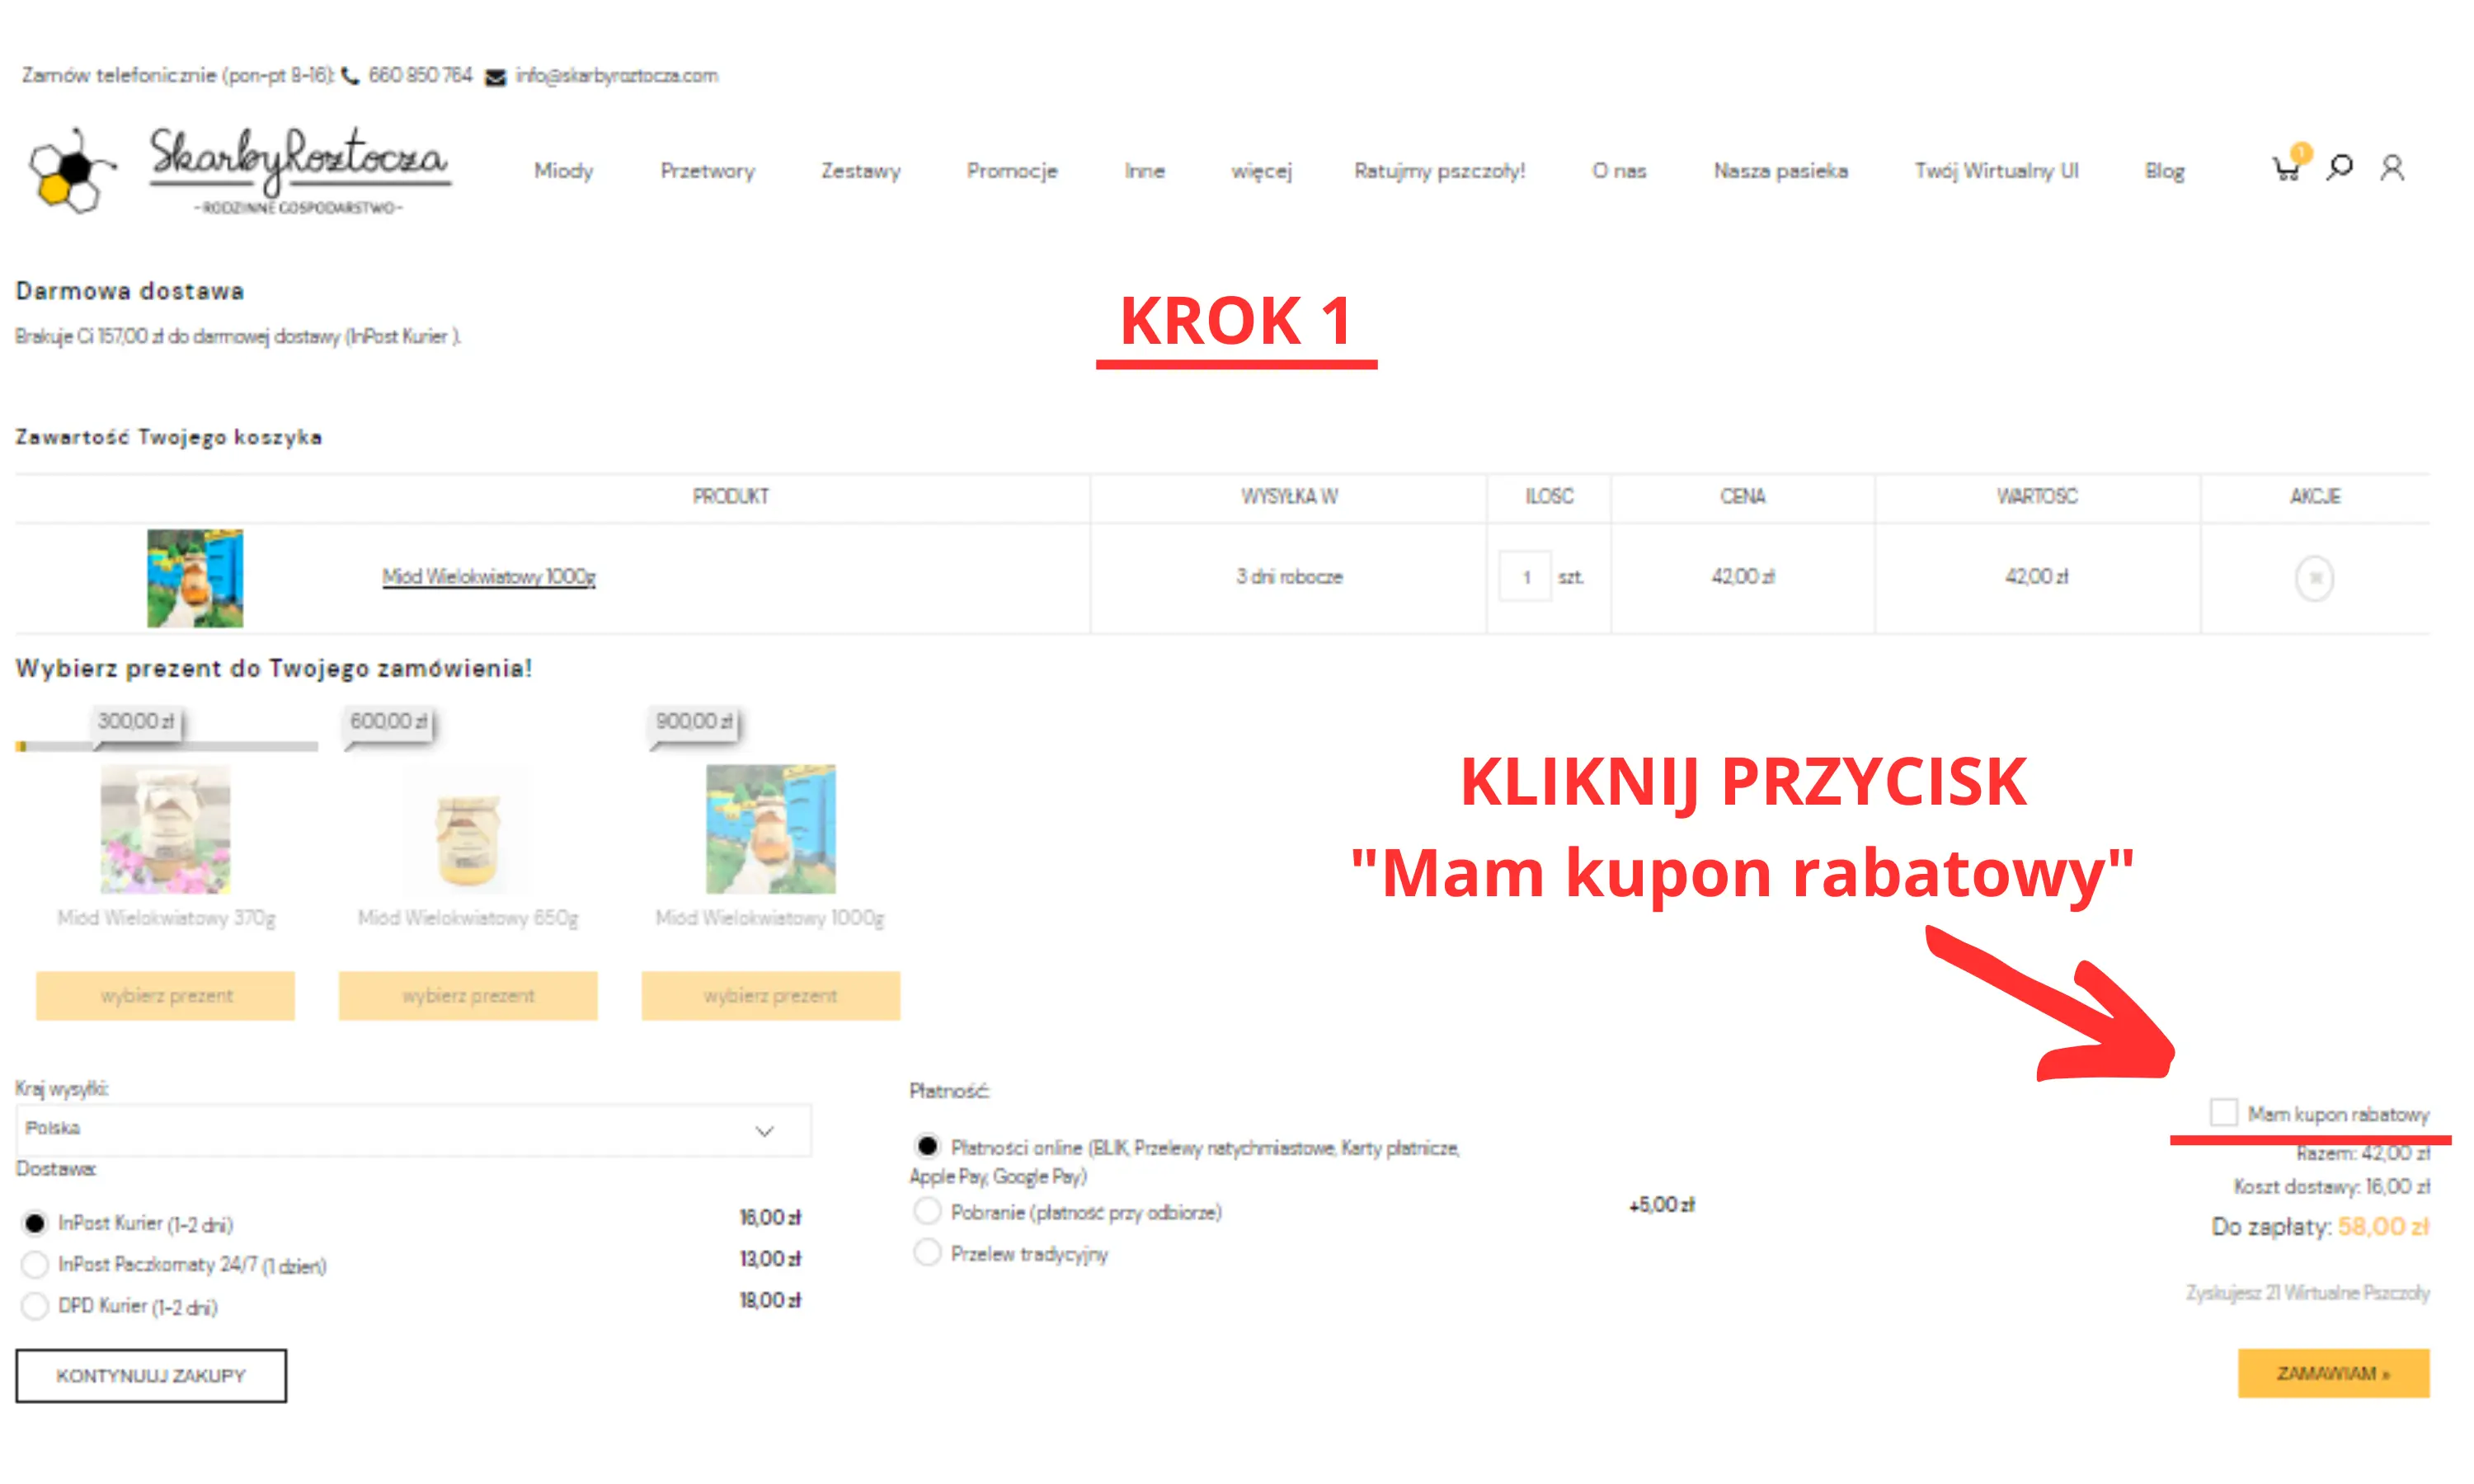Click the envelope email icon
The height and width of the screenshot is (1484, 2474).
495,77
